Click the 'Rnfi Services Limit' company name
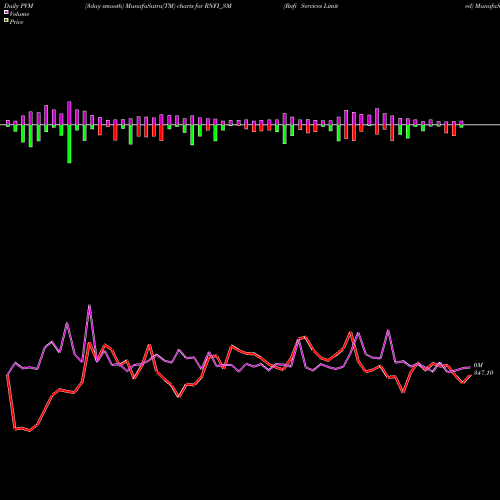Viewport: 500px width, 500px height. 311,6
